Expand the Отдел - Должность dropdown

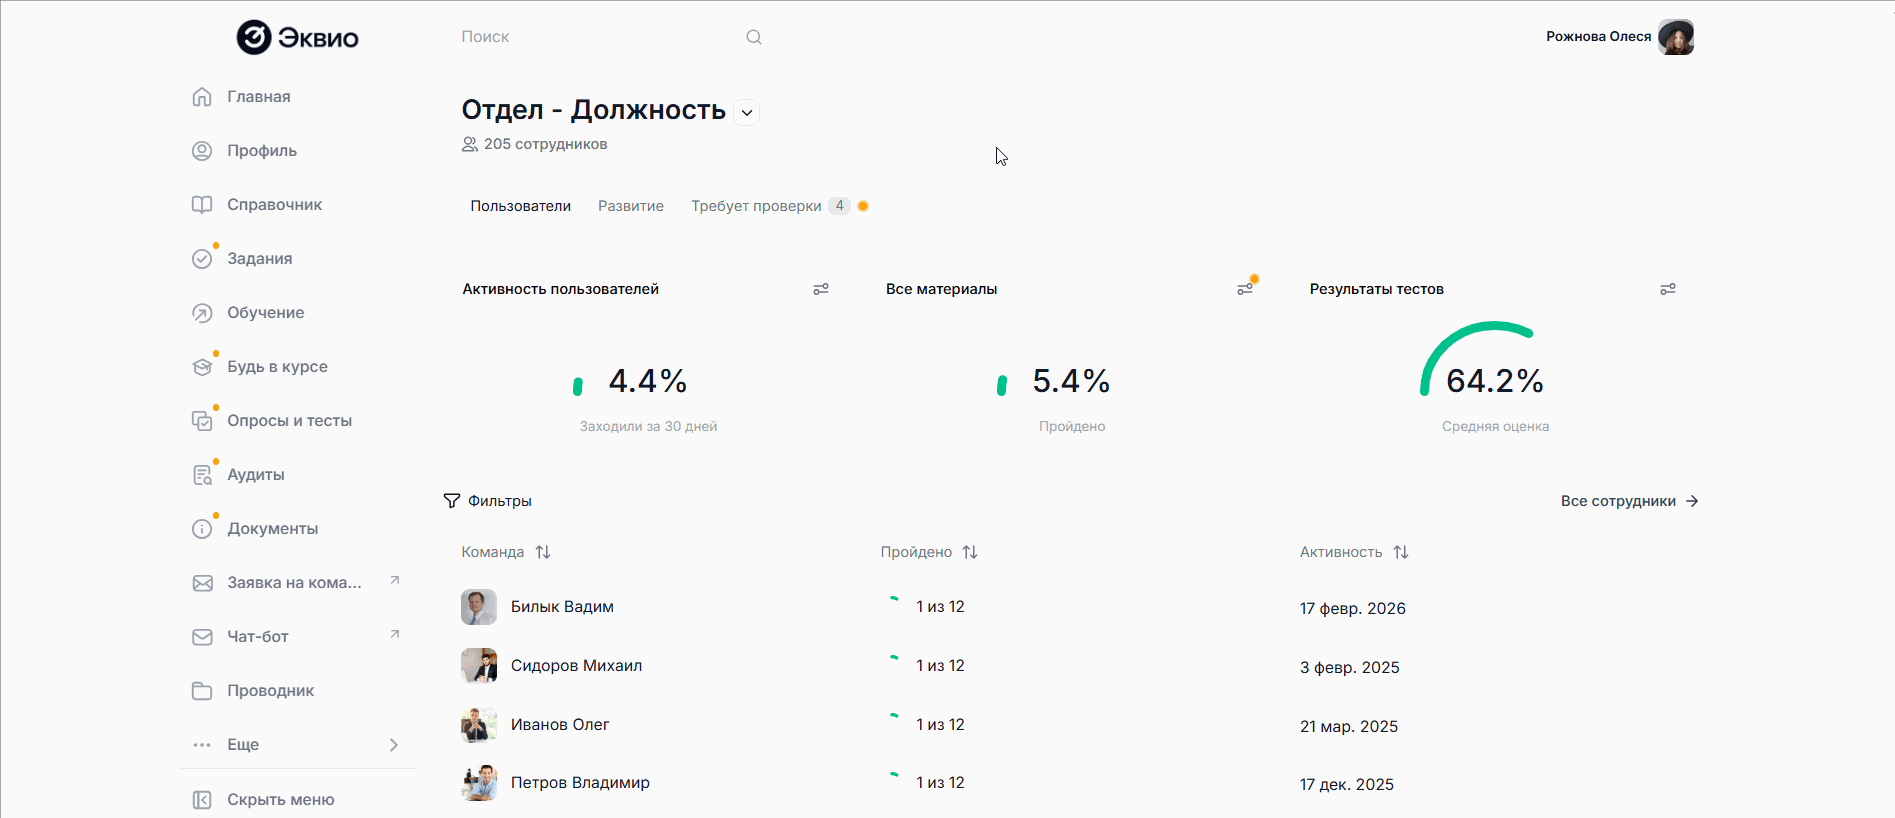pyautogui.click(x=747, y=113)
